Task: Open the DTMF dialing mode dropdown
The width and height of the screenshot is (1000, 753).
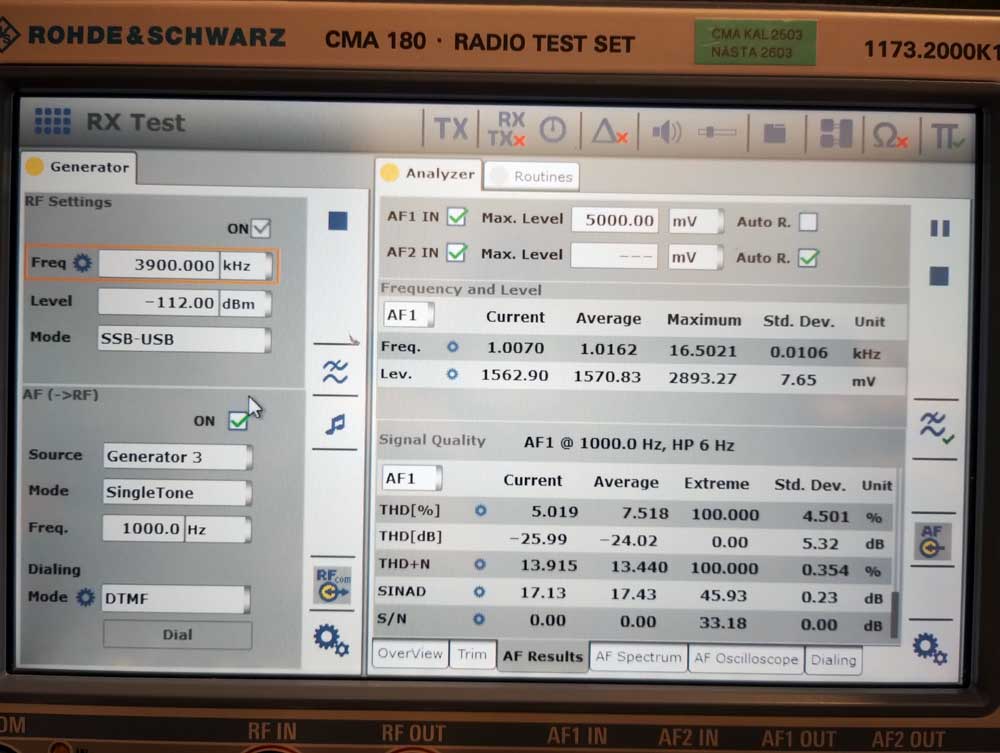Action: coord(176,598)
